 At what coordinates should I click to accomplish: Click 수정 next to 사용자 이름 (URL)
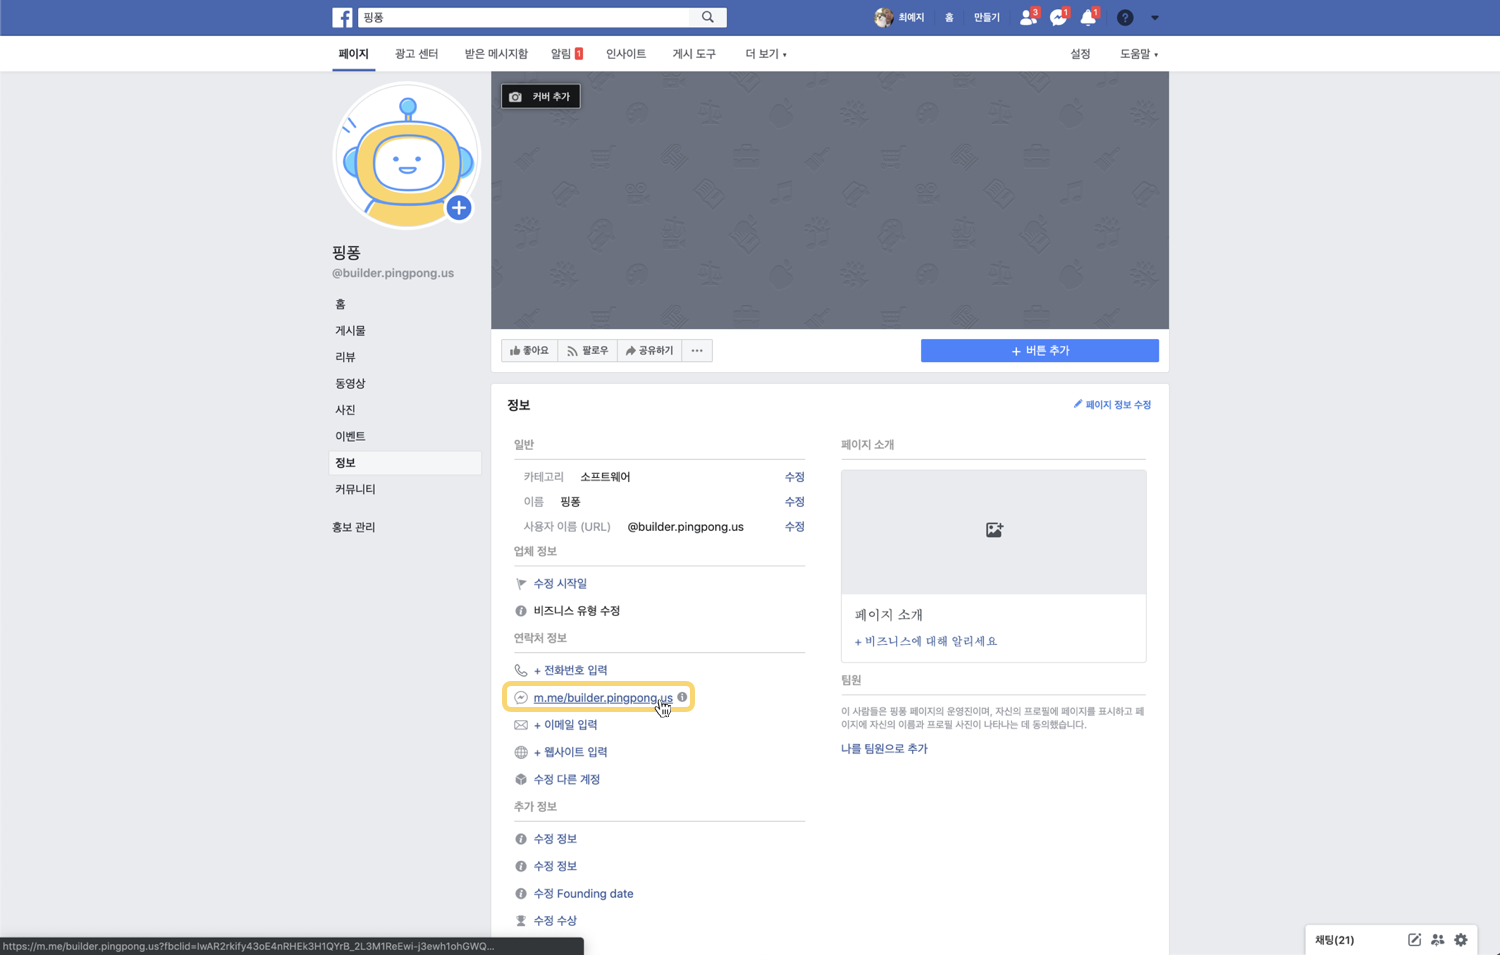794,527
